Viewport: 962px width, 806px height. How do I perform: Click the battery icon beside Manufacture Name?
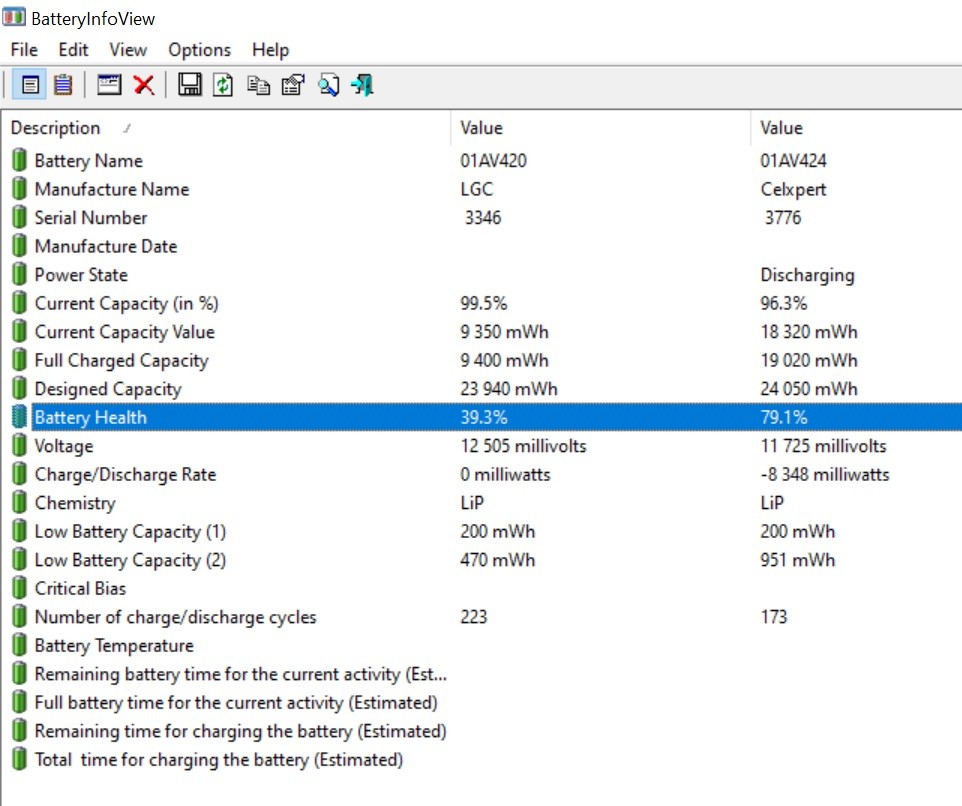pyautogui.click(x=20, y=189)
